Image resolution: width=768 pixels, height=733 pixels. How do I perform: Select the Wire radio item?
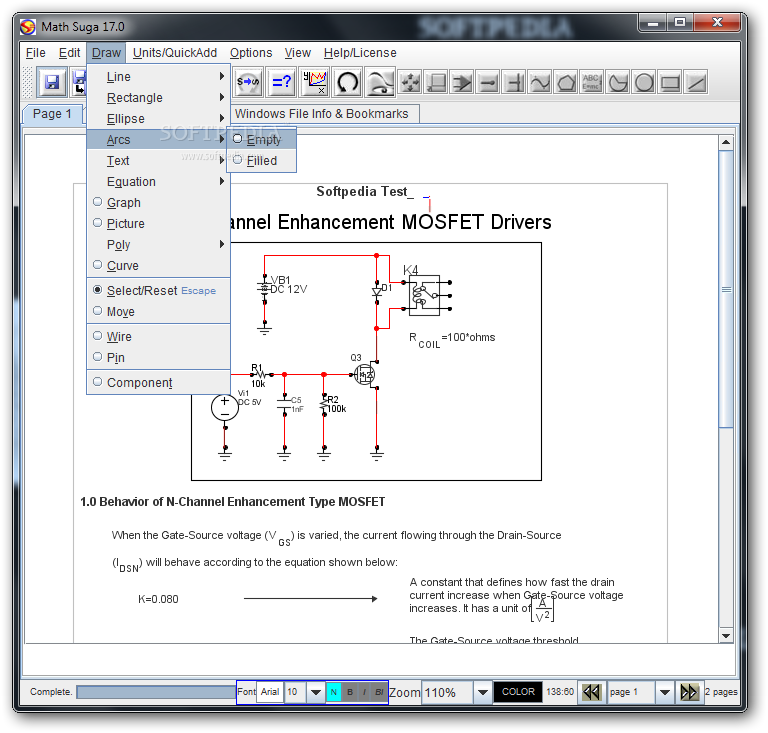[x=158, y=336]
